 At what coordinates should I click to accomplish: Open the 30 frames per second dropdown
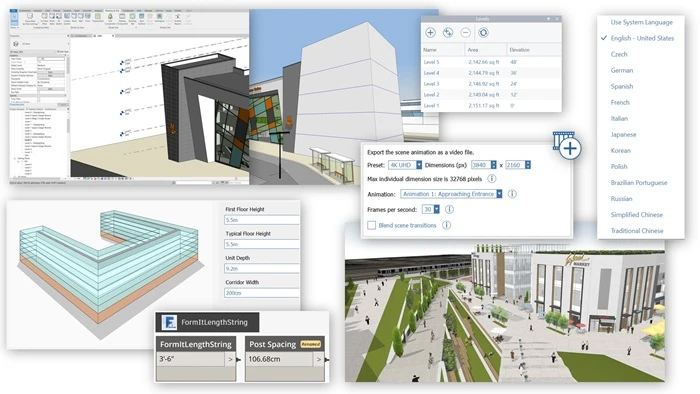point(431,209)
